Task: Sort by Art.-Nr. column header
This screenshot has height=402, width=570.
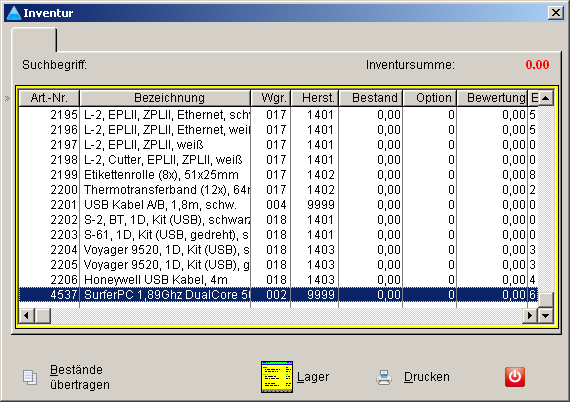Action: [49, 98]
